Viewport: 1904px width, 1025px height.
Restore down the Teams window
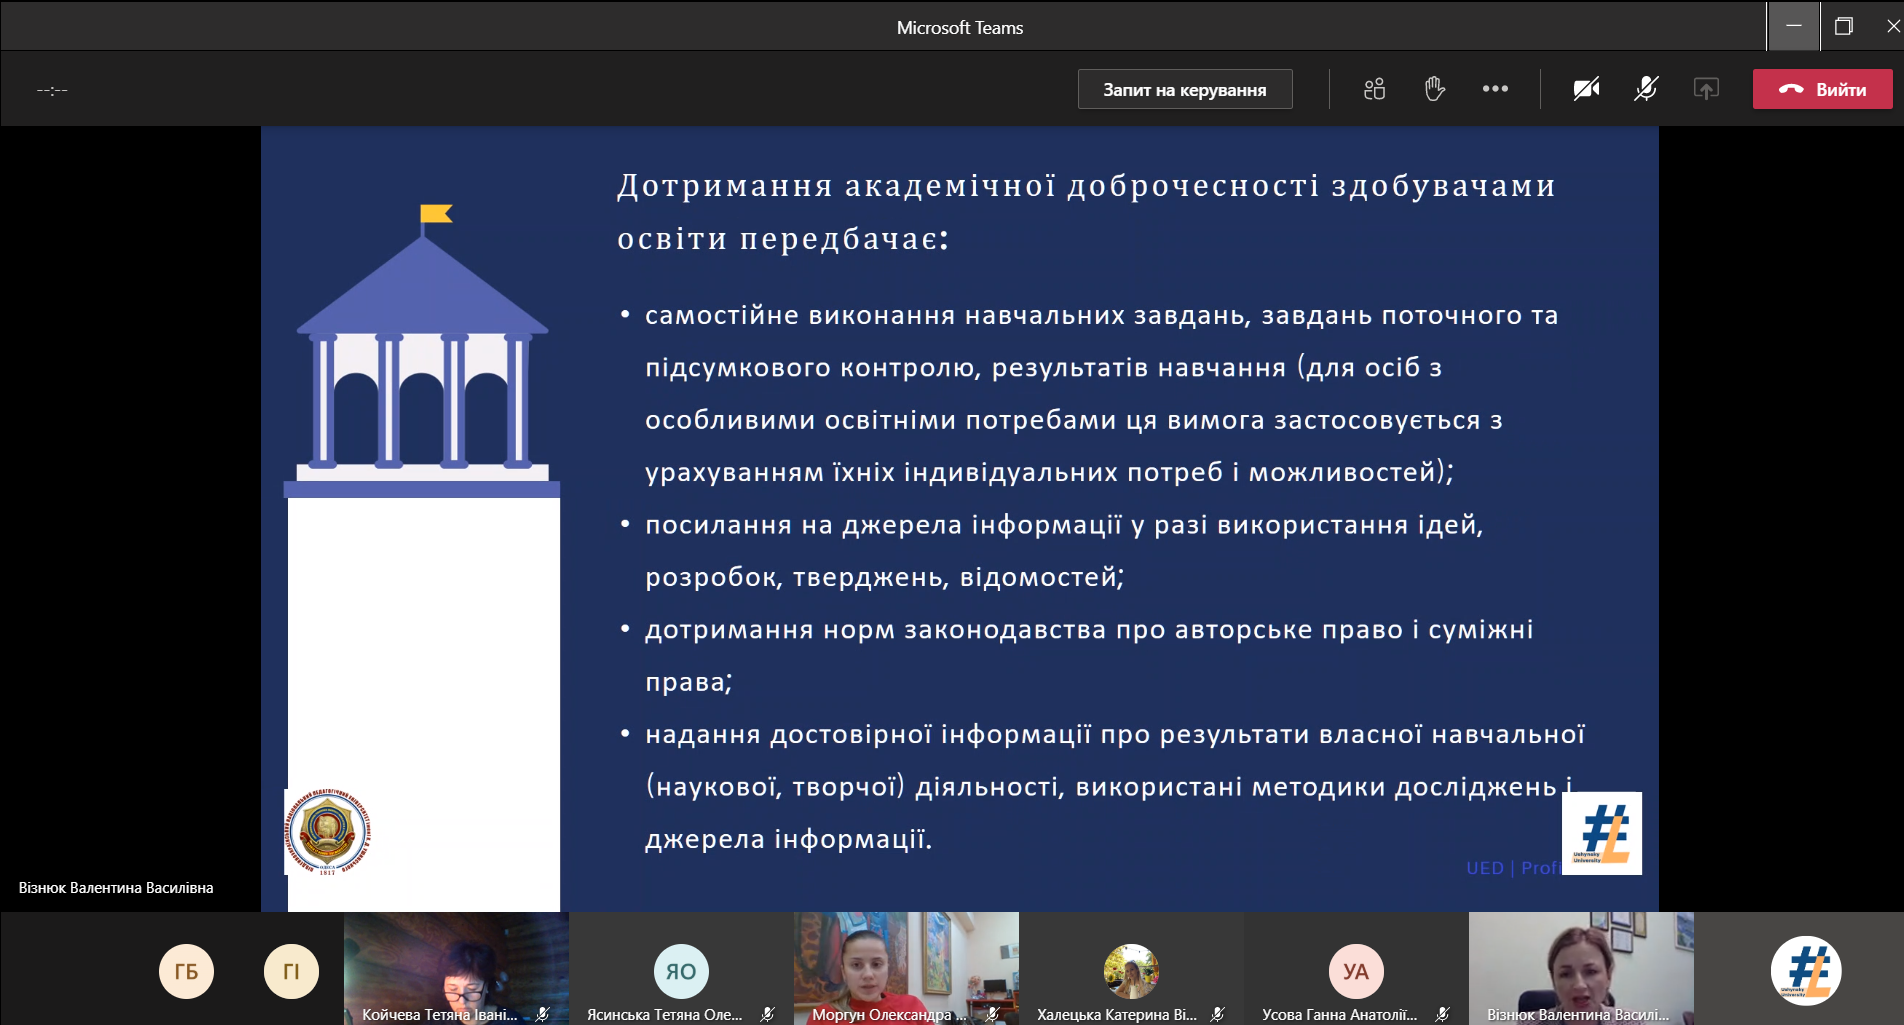tap(1843, 27)
